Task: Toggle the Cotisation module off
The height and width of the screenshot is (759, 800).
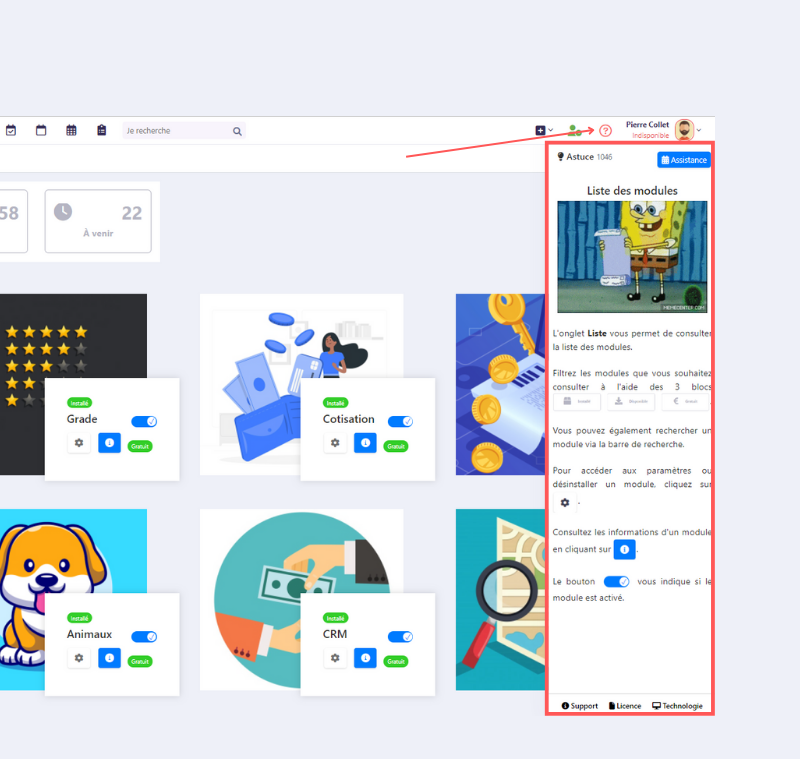Action: (x=399, y=421)
